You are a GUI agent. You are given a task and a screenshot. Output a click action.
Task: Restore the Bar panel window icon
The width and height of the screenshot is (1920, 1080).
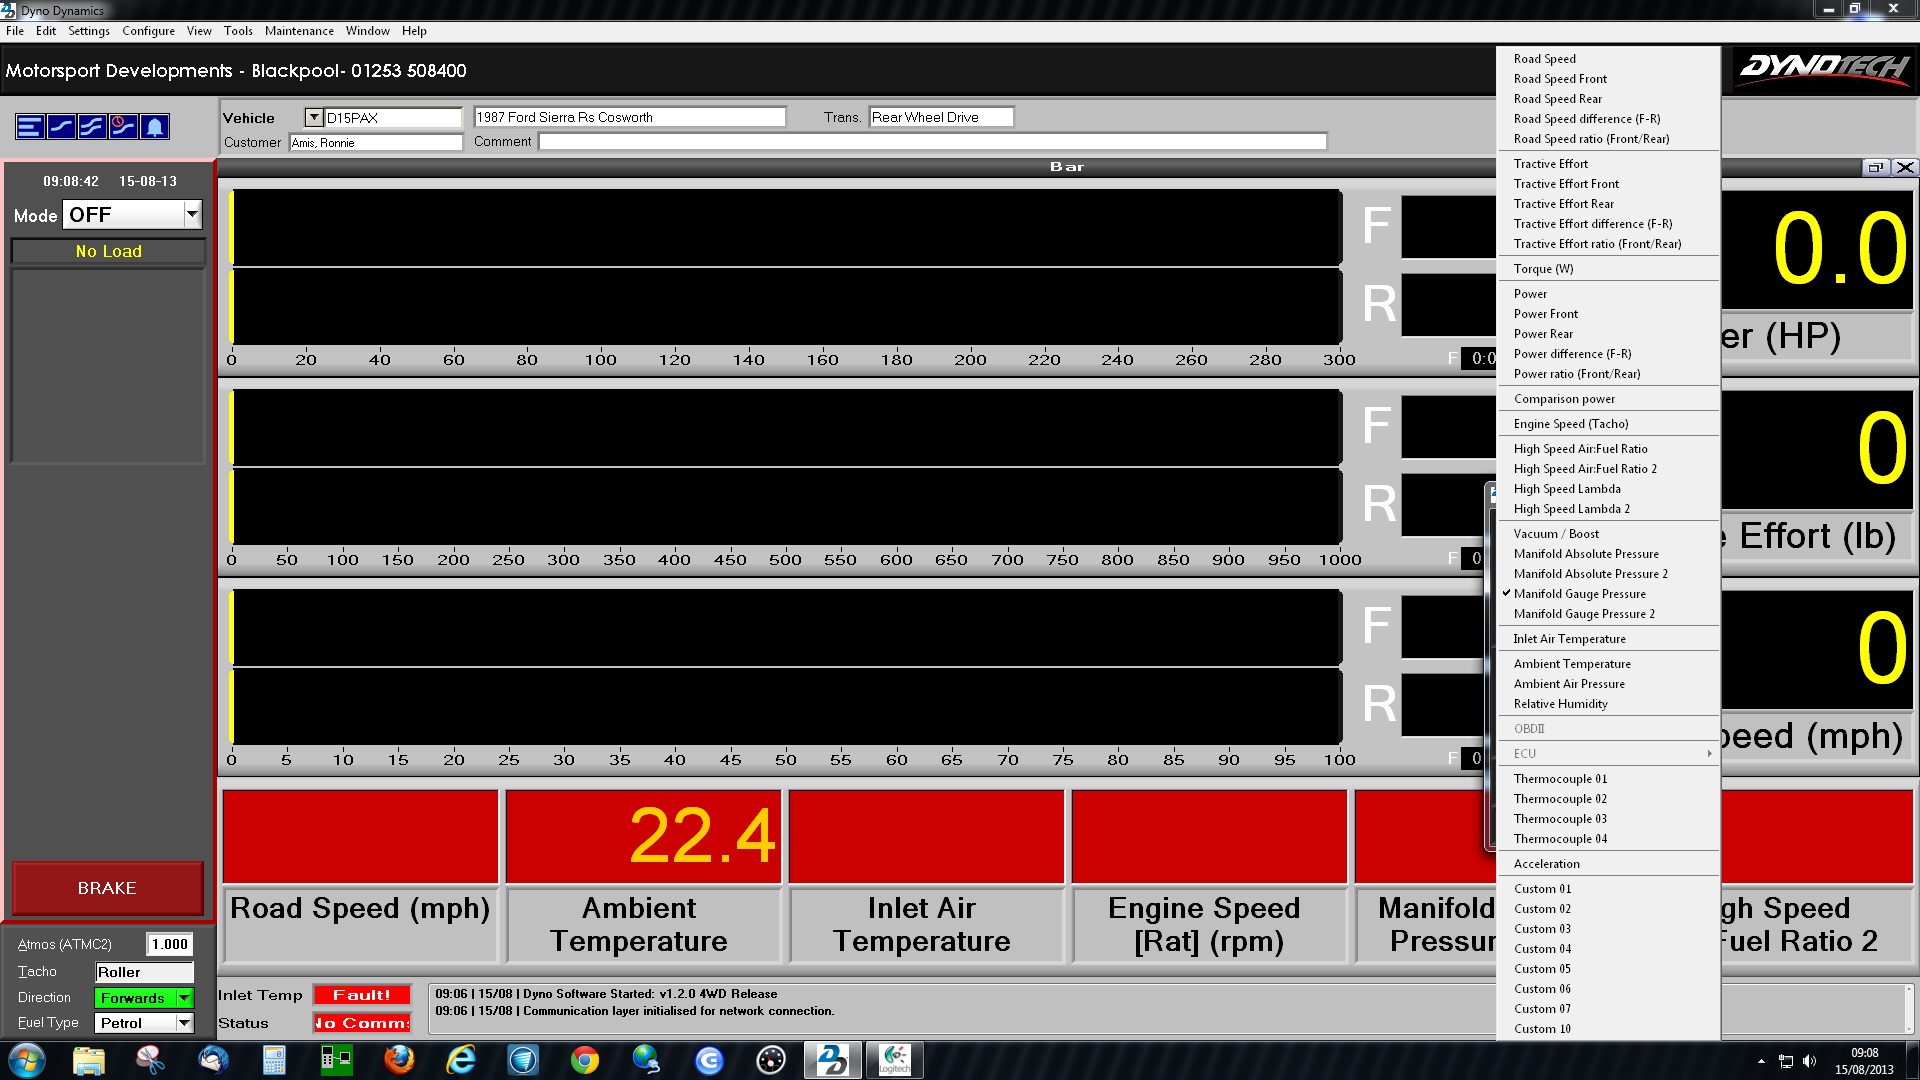pos(1875,167)
